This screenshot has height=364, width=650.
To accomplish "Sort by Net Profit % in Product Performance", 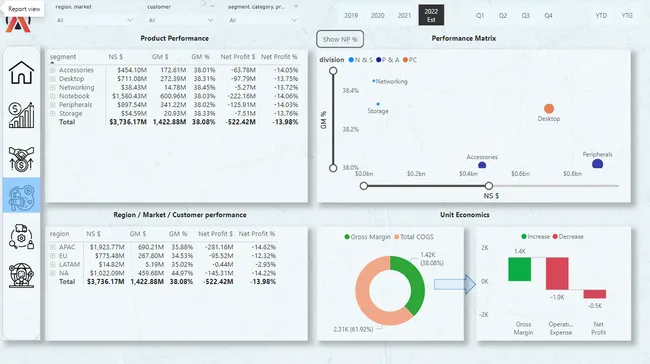I will point(279,57).
